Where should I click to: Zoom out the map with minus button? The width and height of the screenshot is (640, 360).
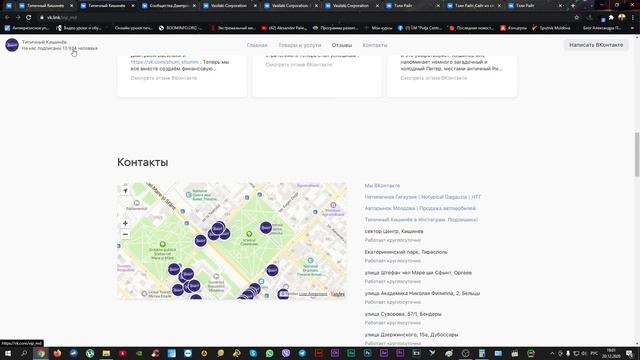coord(125,234)
